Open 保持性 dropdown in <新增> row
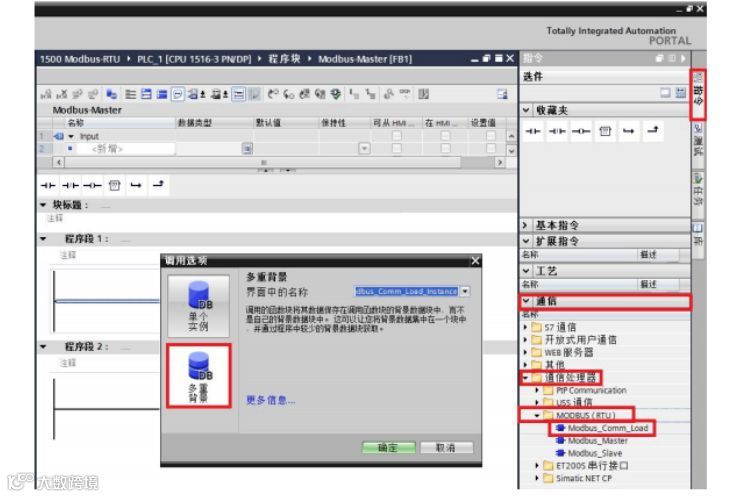 coord(364,148)
